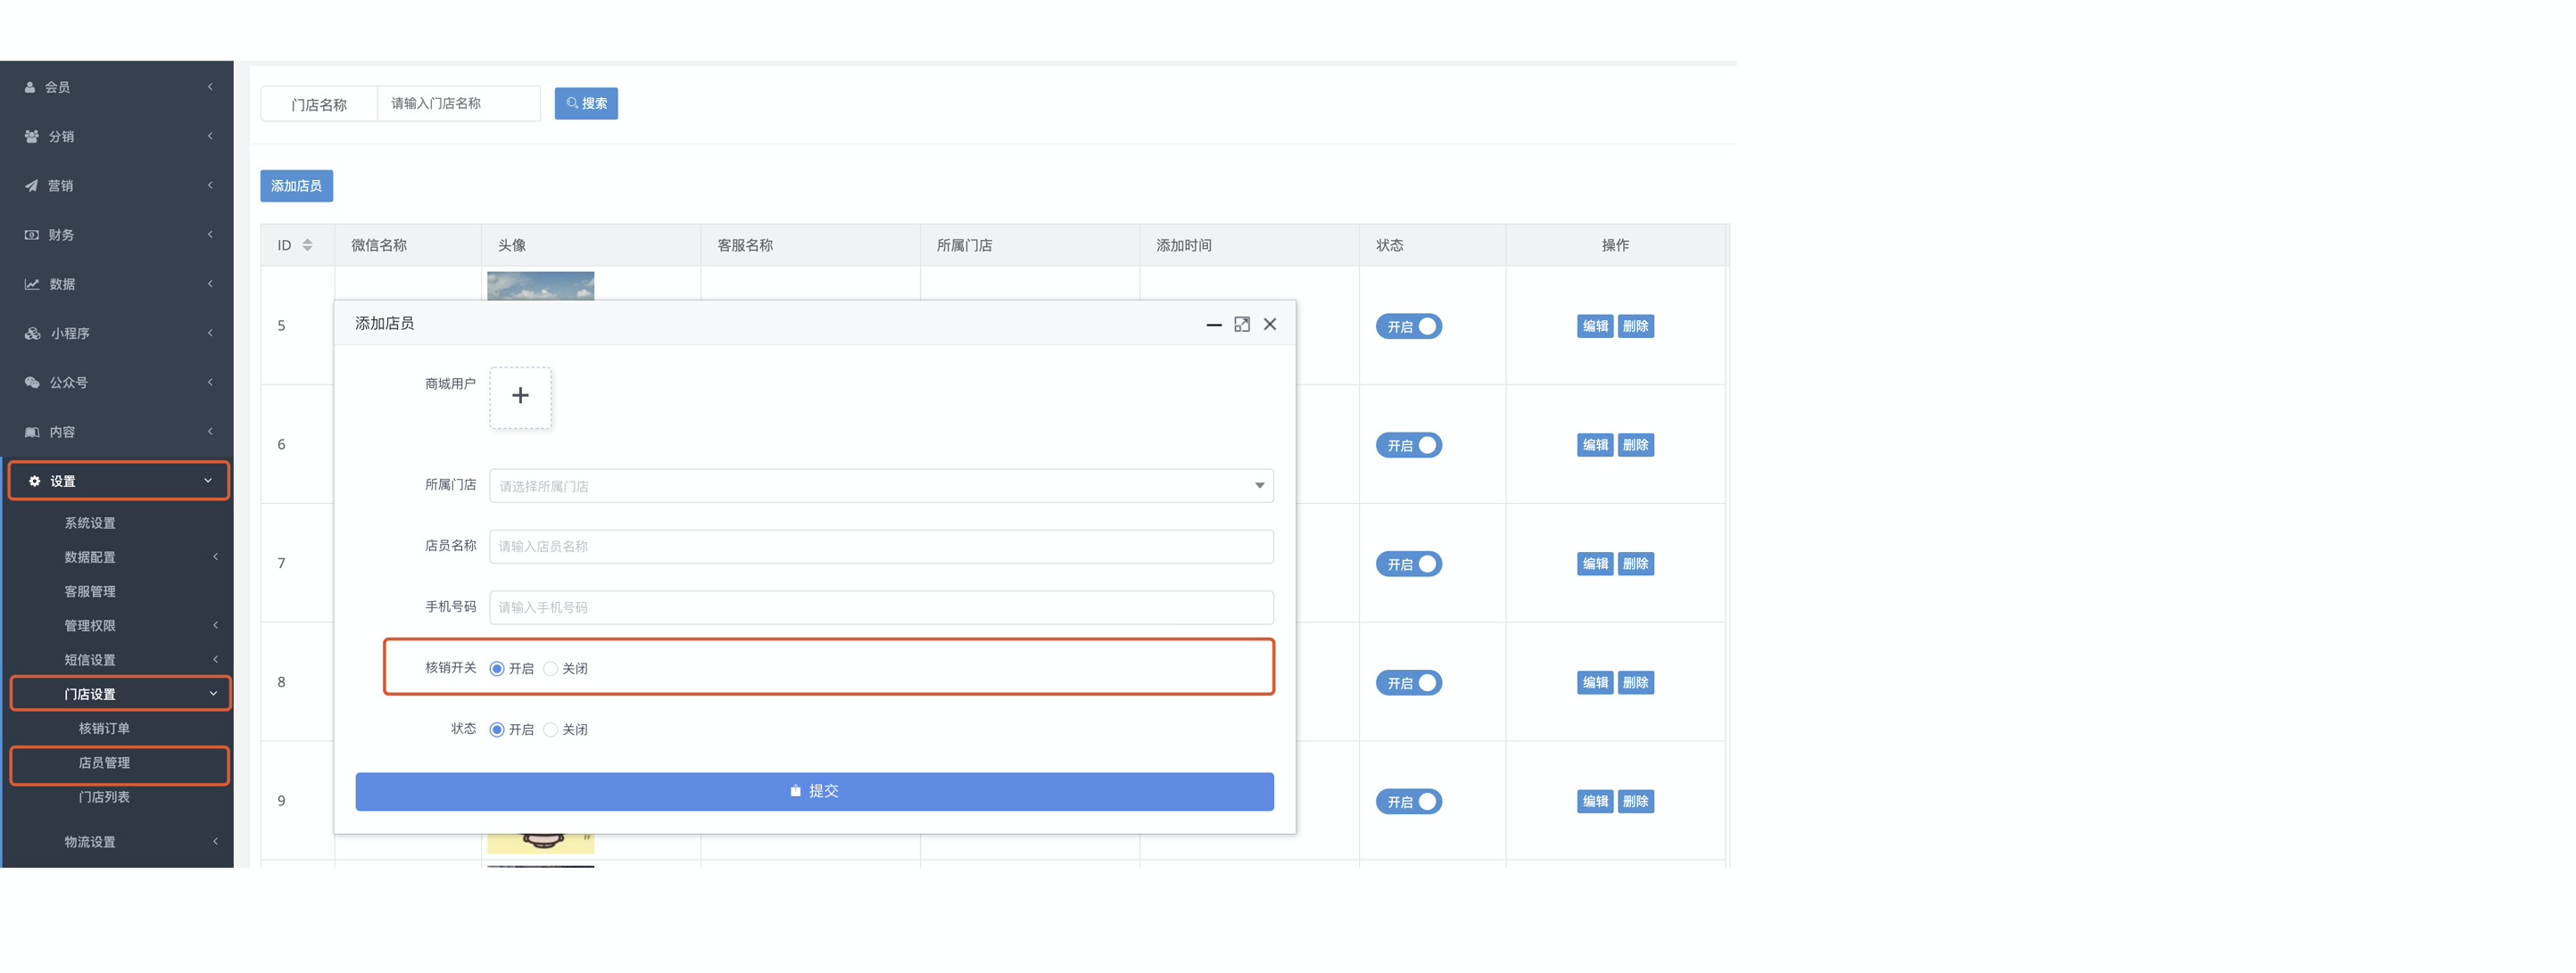Click the plus icon to add 商城用户
2576x973 pixels.
[520, 396]
